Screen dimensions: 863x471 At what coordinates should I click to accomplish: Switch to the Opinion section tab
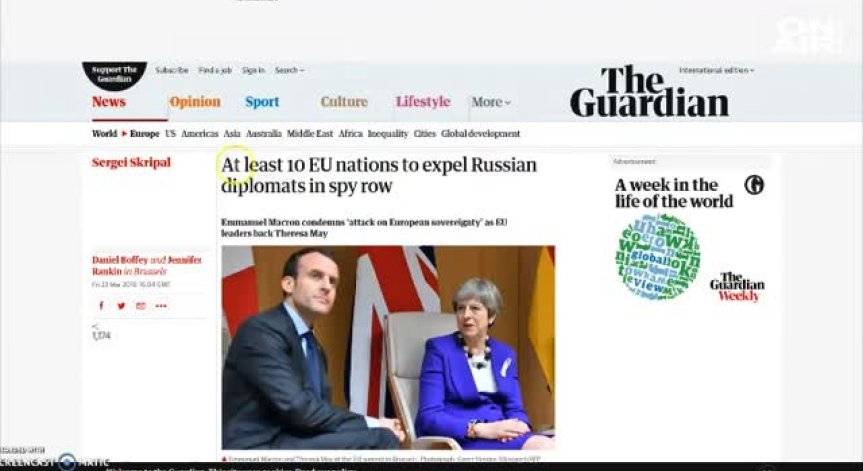(195, 102)
